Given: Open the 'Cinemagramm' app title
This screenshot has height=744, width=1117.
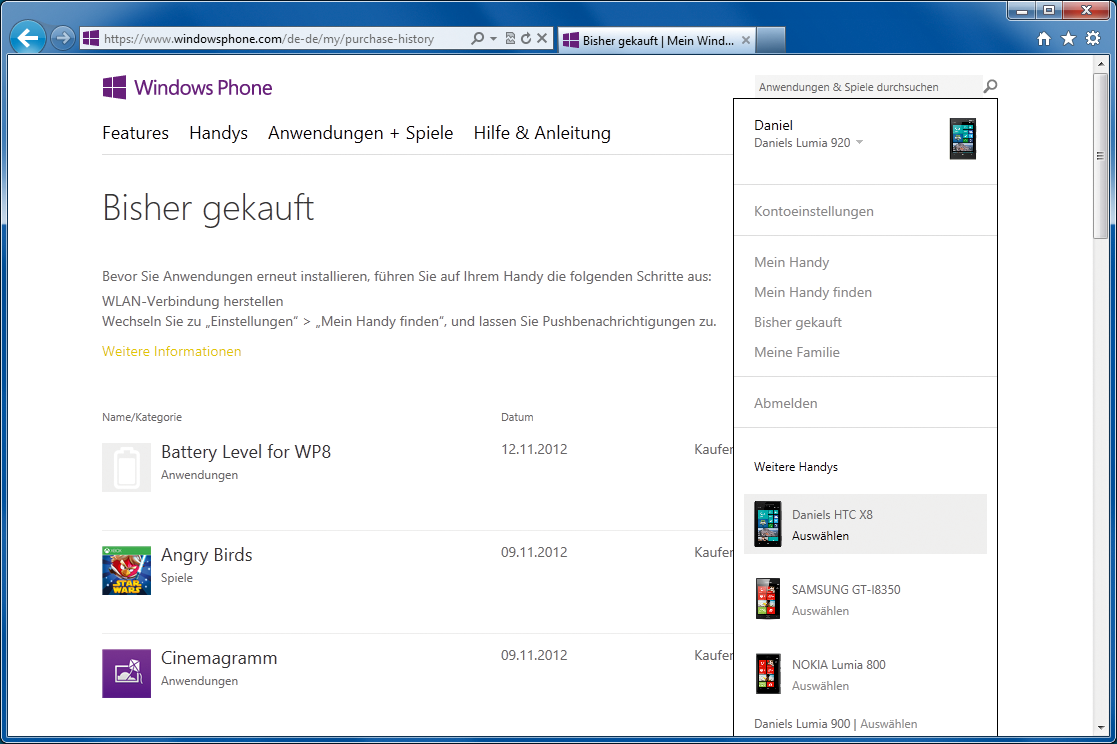Looking at the screenshot, I should 219,658.
